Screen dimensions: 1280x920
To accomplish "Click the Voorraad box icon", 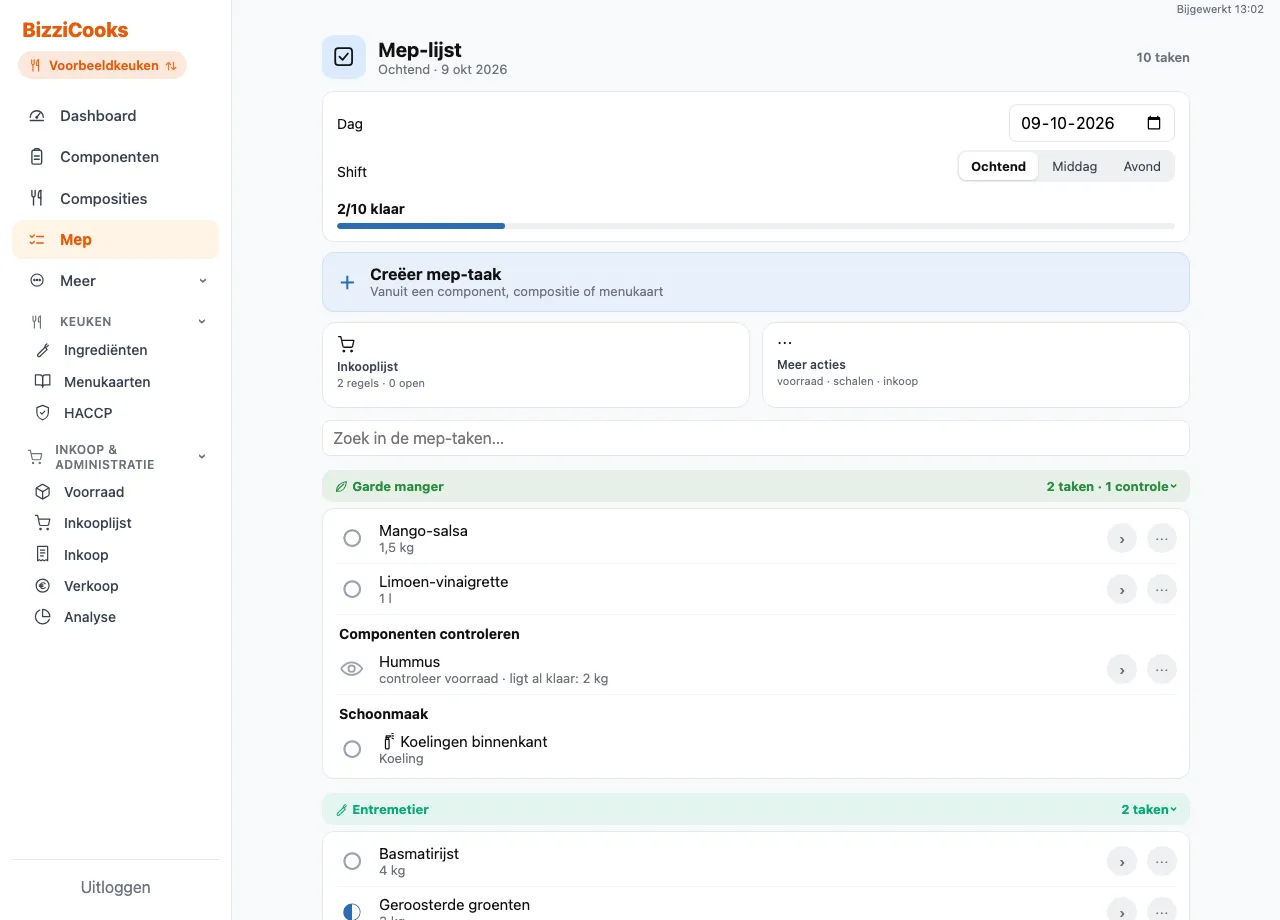I will [42, 492].
